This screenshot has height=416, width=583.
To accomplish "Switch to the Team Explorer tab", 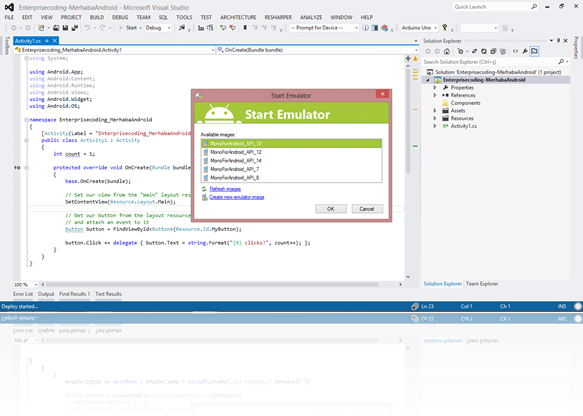I will (482, 284).
